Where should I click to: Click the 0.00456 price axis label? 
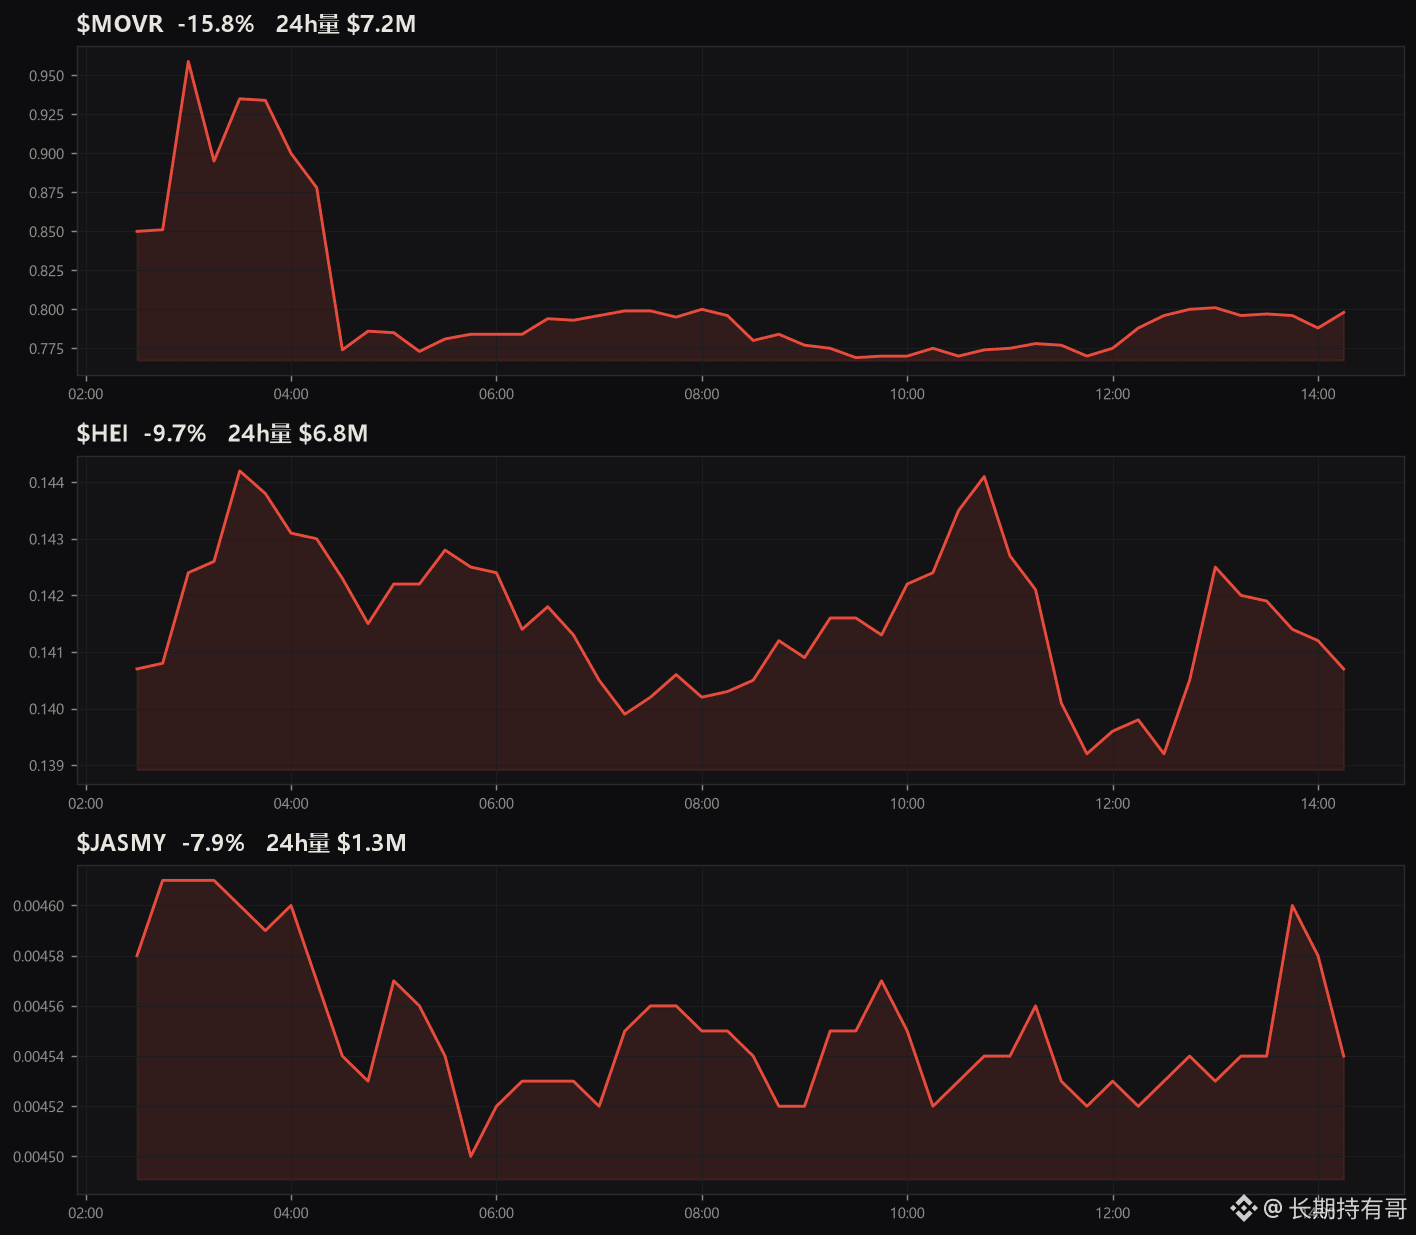38,1007
